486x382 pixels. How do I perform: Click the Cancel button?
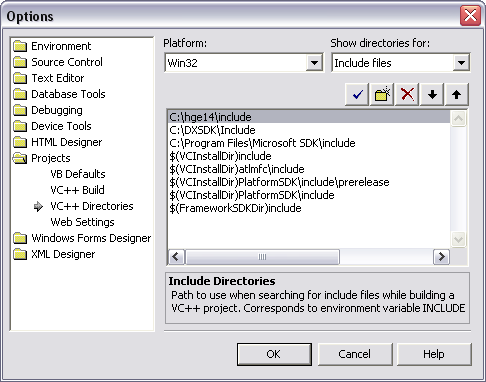355,354
